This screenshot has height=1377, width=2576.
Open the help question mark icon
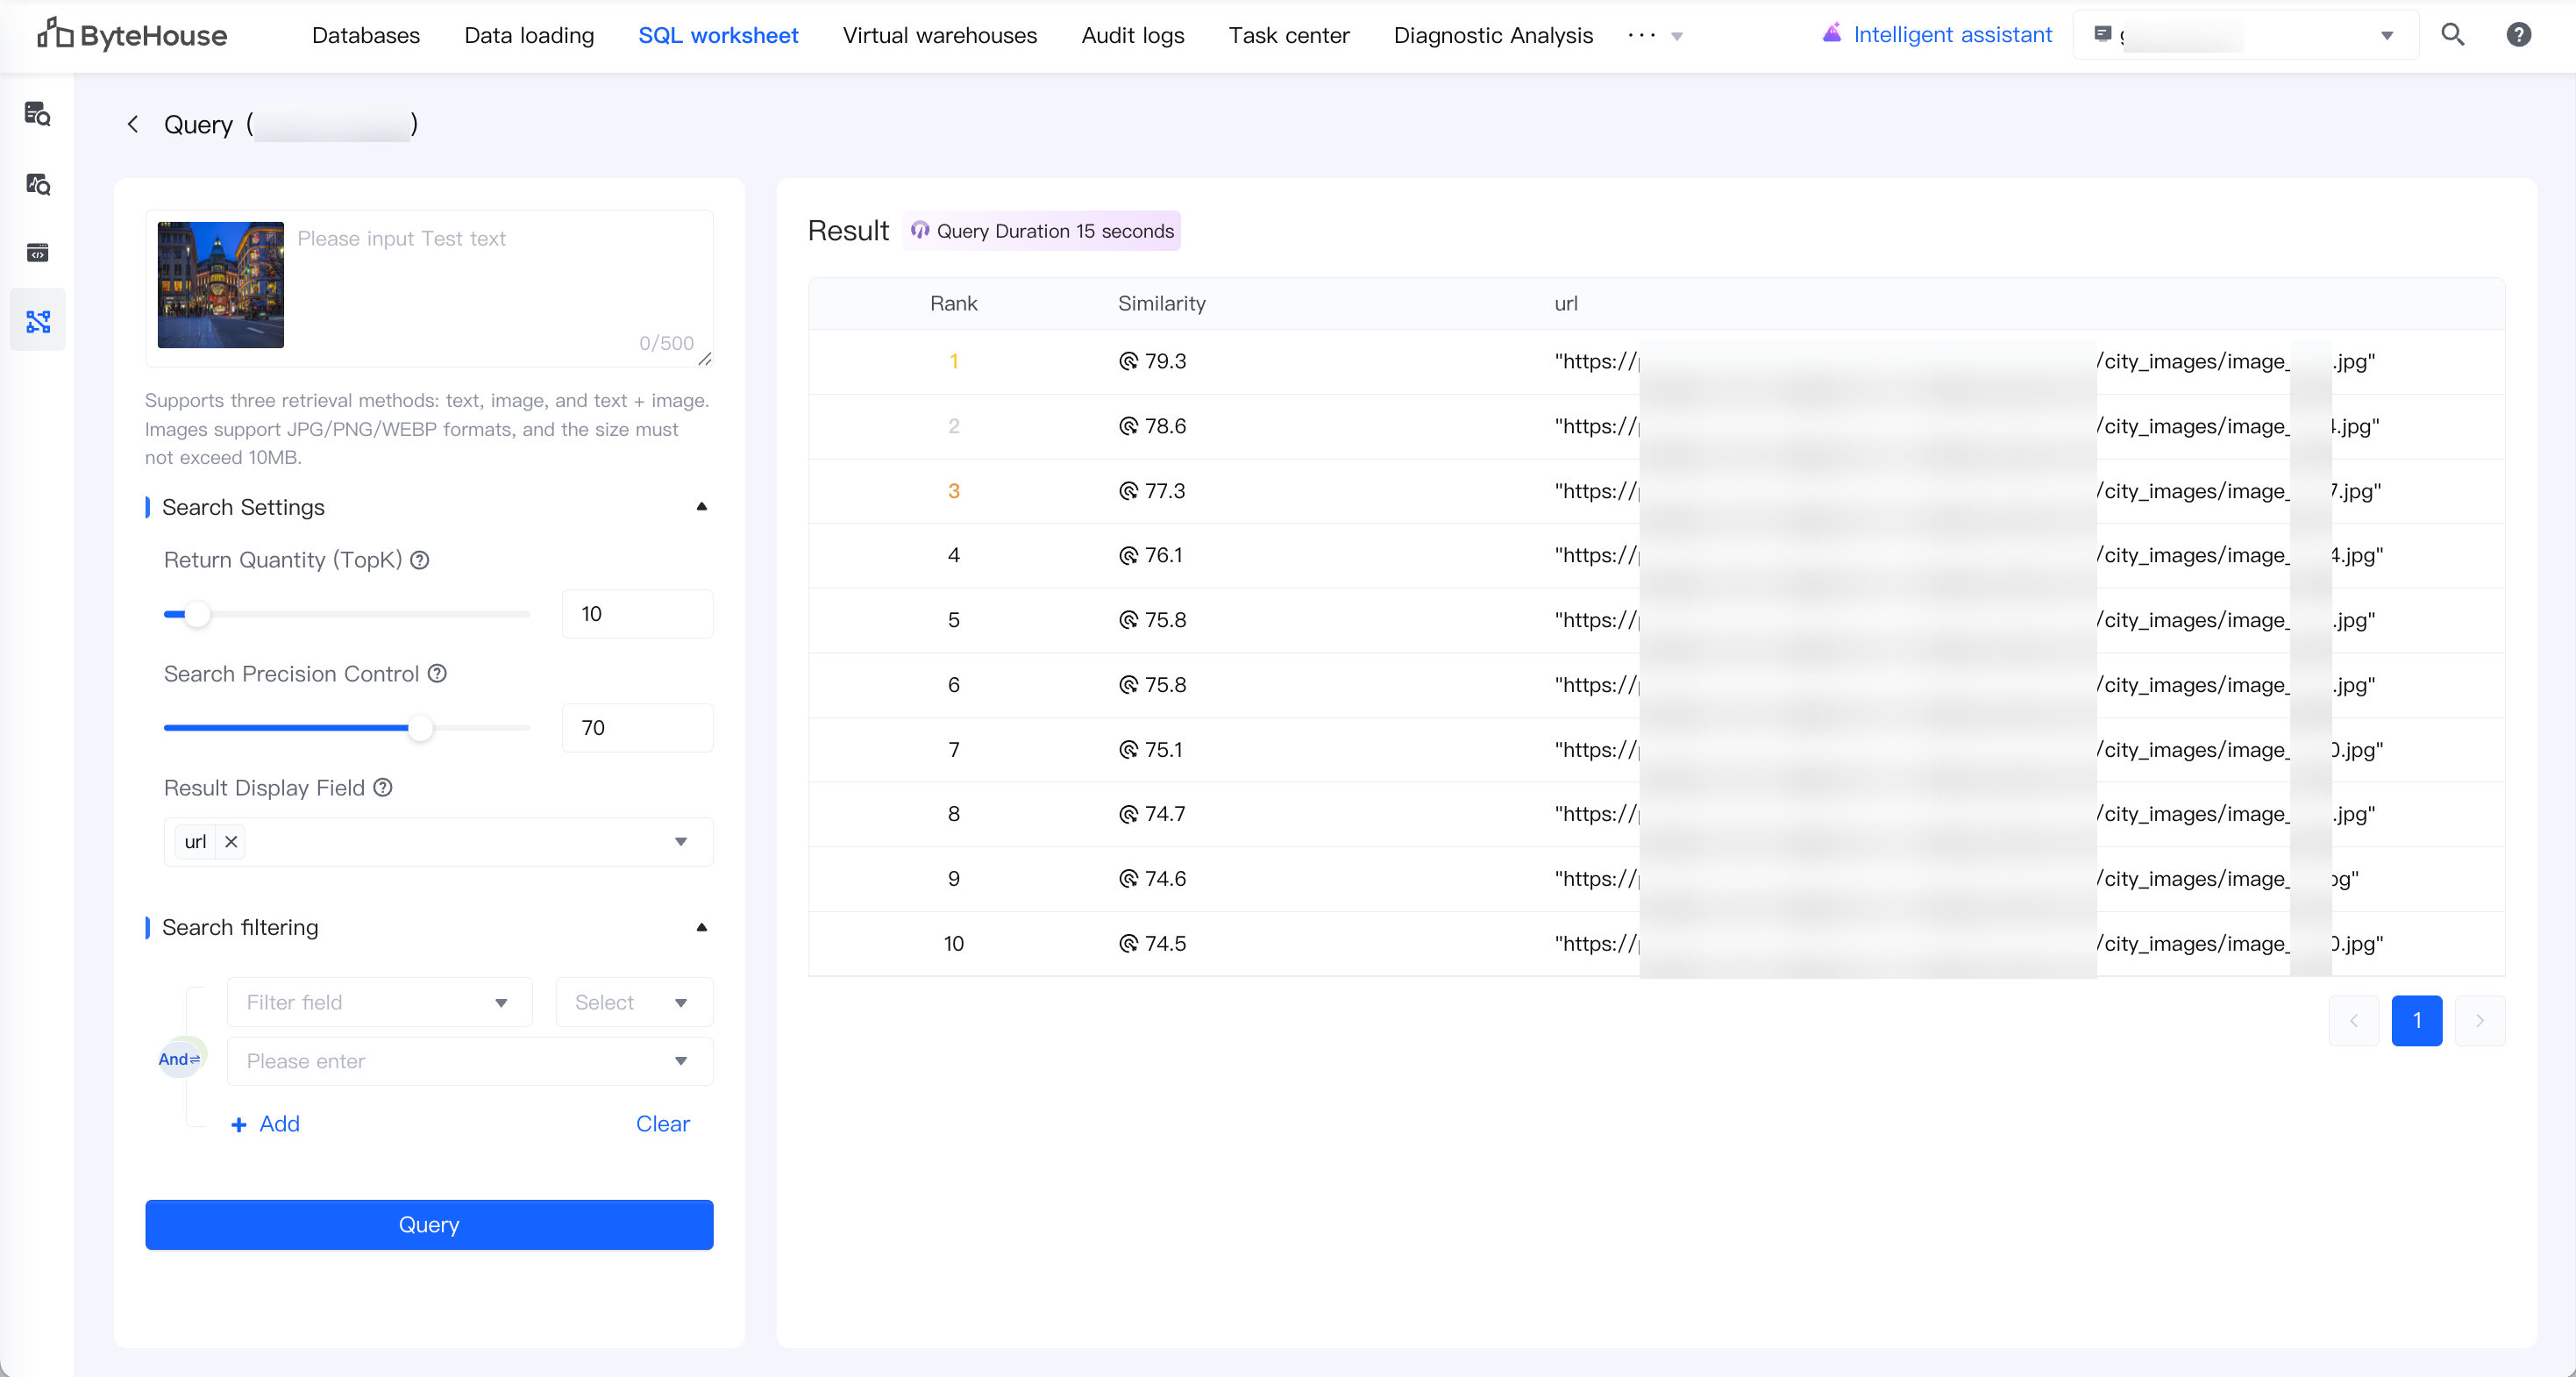click(x=2518, y=35)
